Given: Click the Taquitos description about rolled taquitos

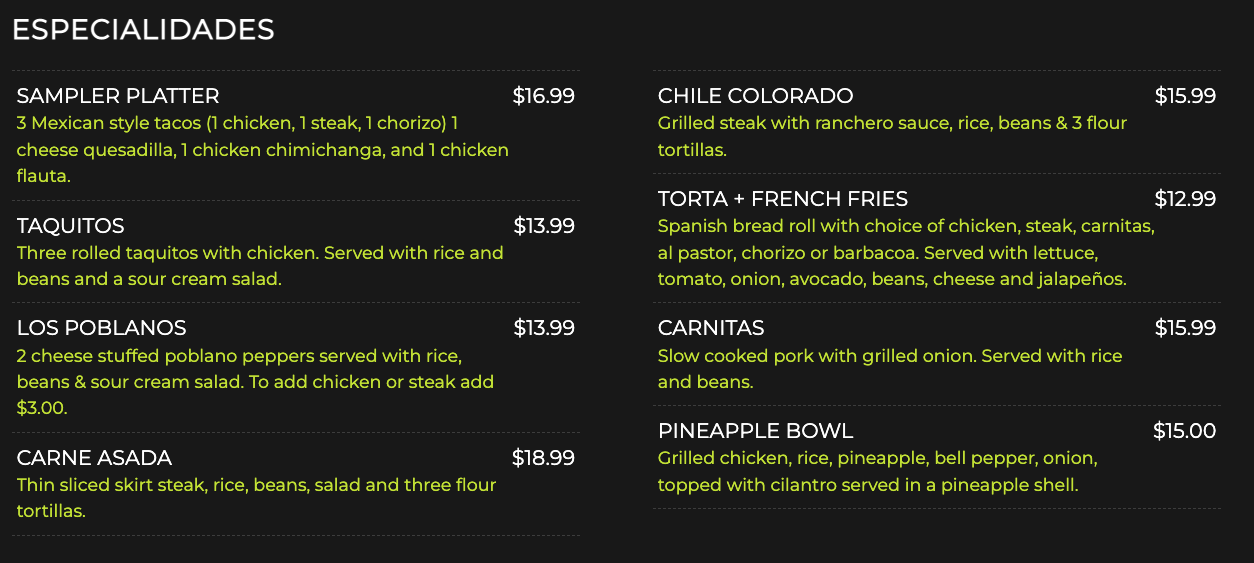Looking at the screenshot, I should click(x=260, y=266).
